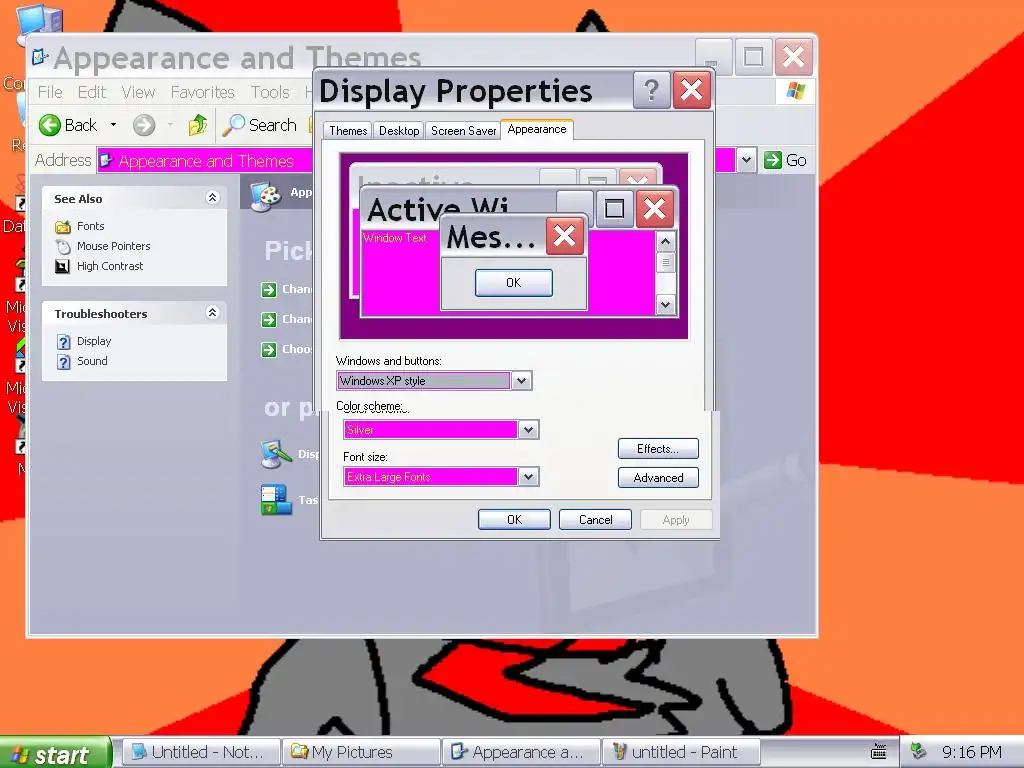Click the 9:16 PM clock
The width and height of the screenshot is (1024, 768).
(x=972, y=752)
